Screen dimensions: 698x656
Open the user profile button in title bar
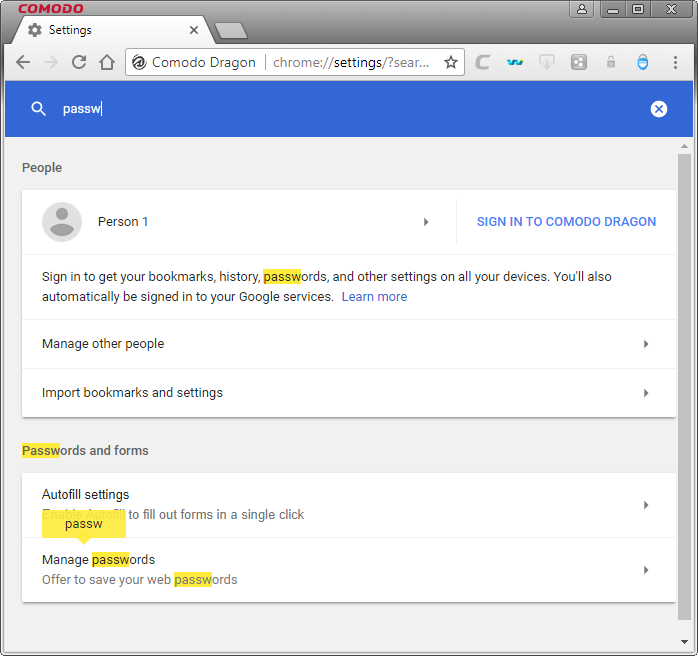click(581, 9)
